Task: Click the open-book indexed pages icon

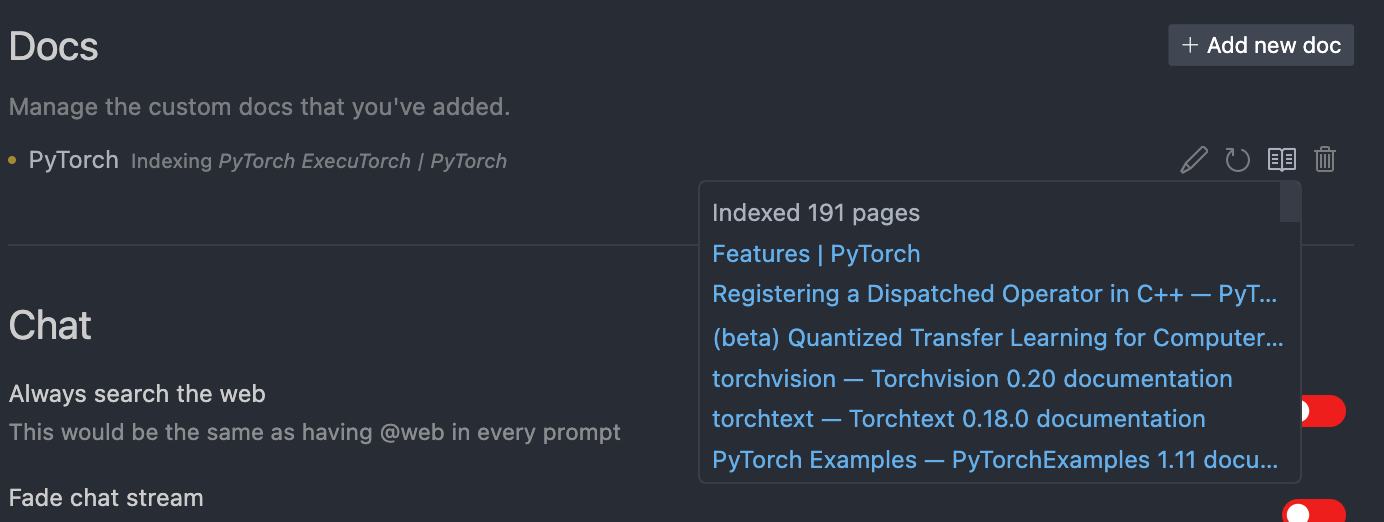Action: pyautogui.click(x=1282, y=160)
